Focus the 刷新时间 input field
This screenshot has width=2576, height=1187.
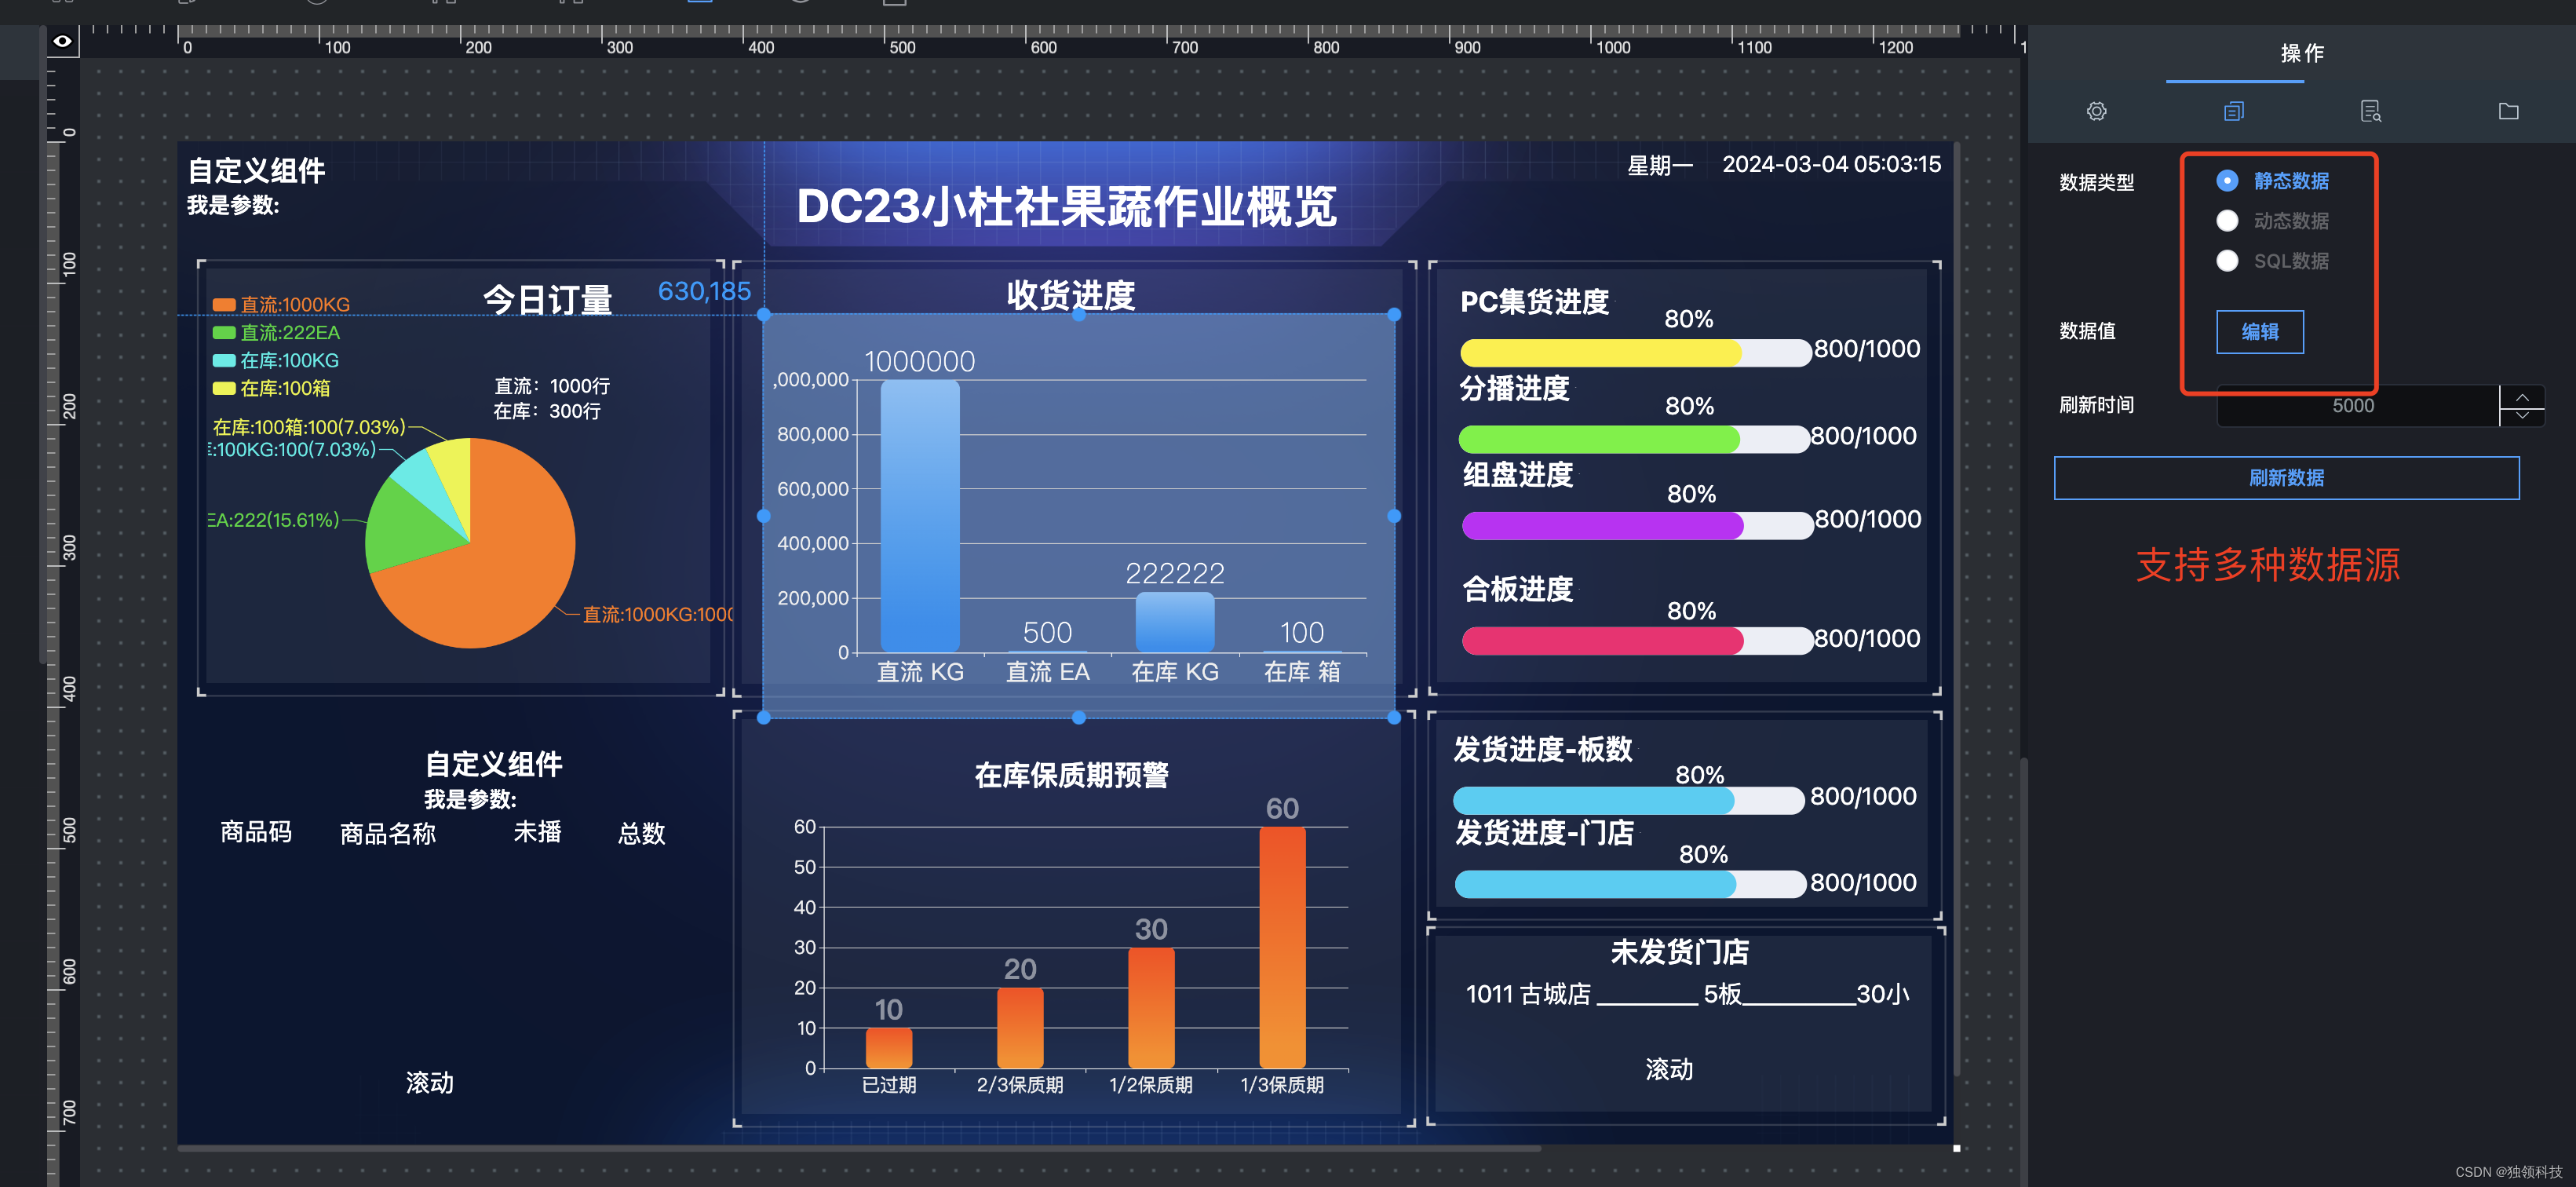point(2353,406)
